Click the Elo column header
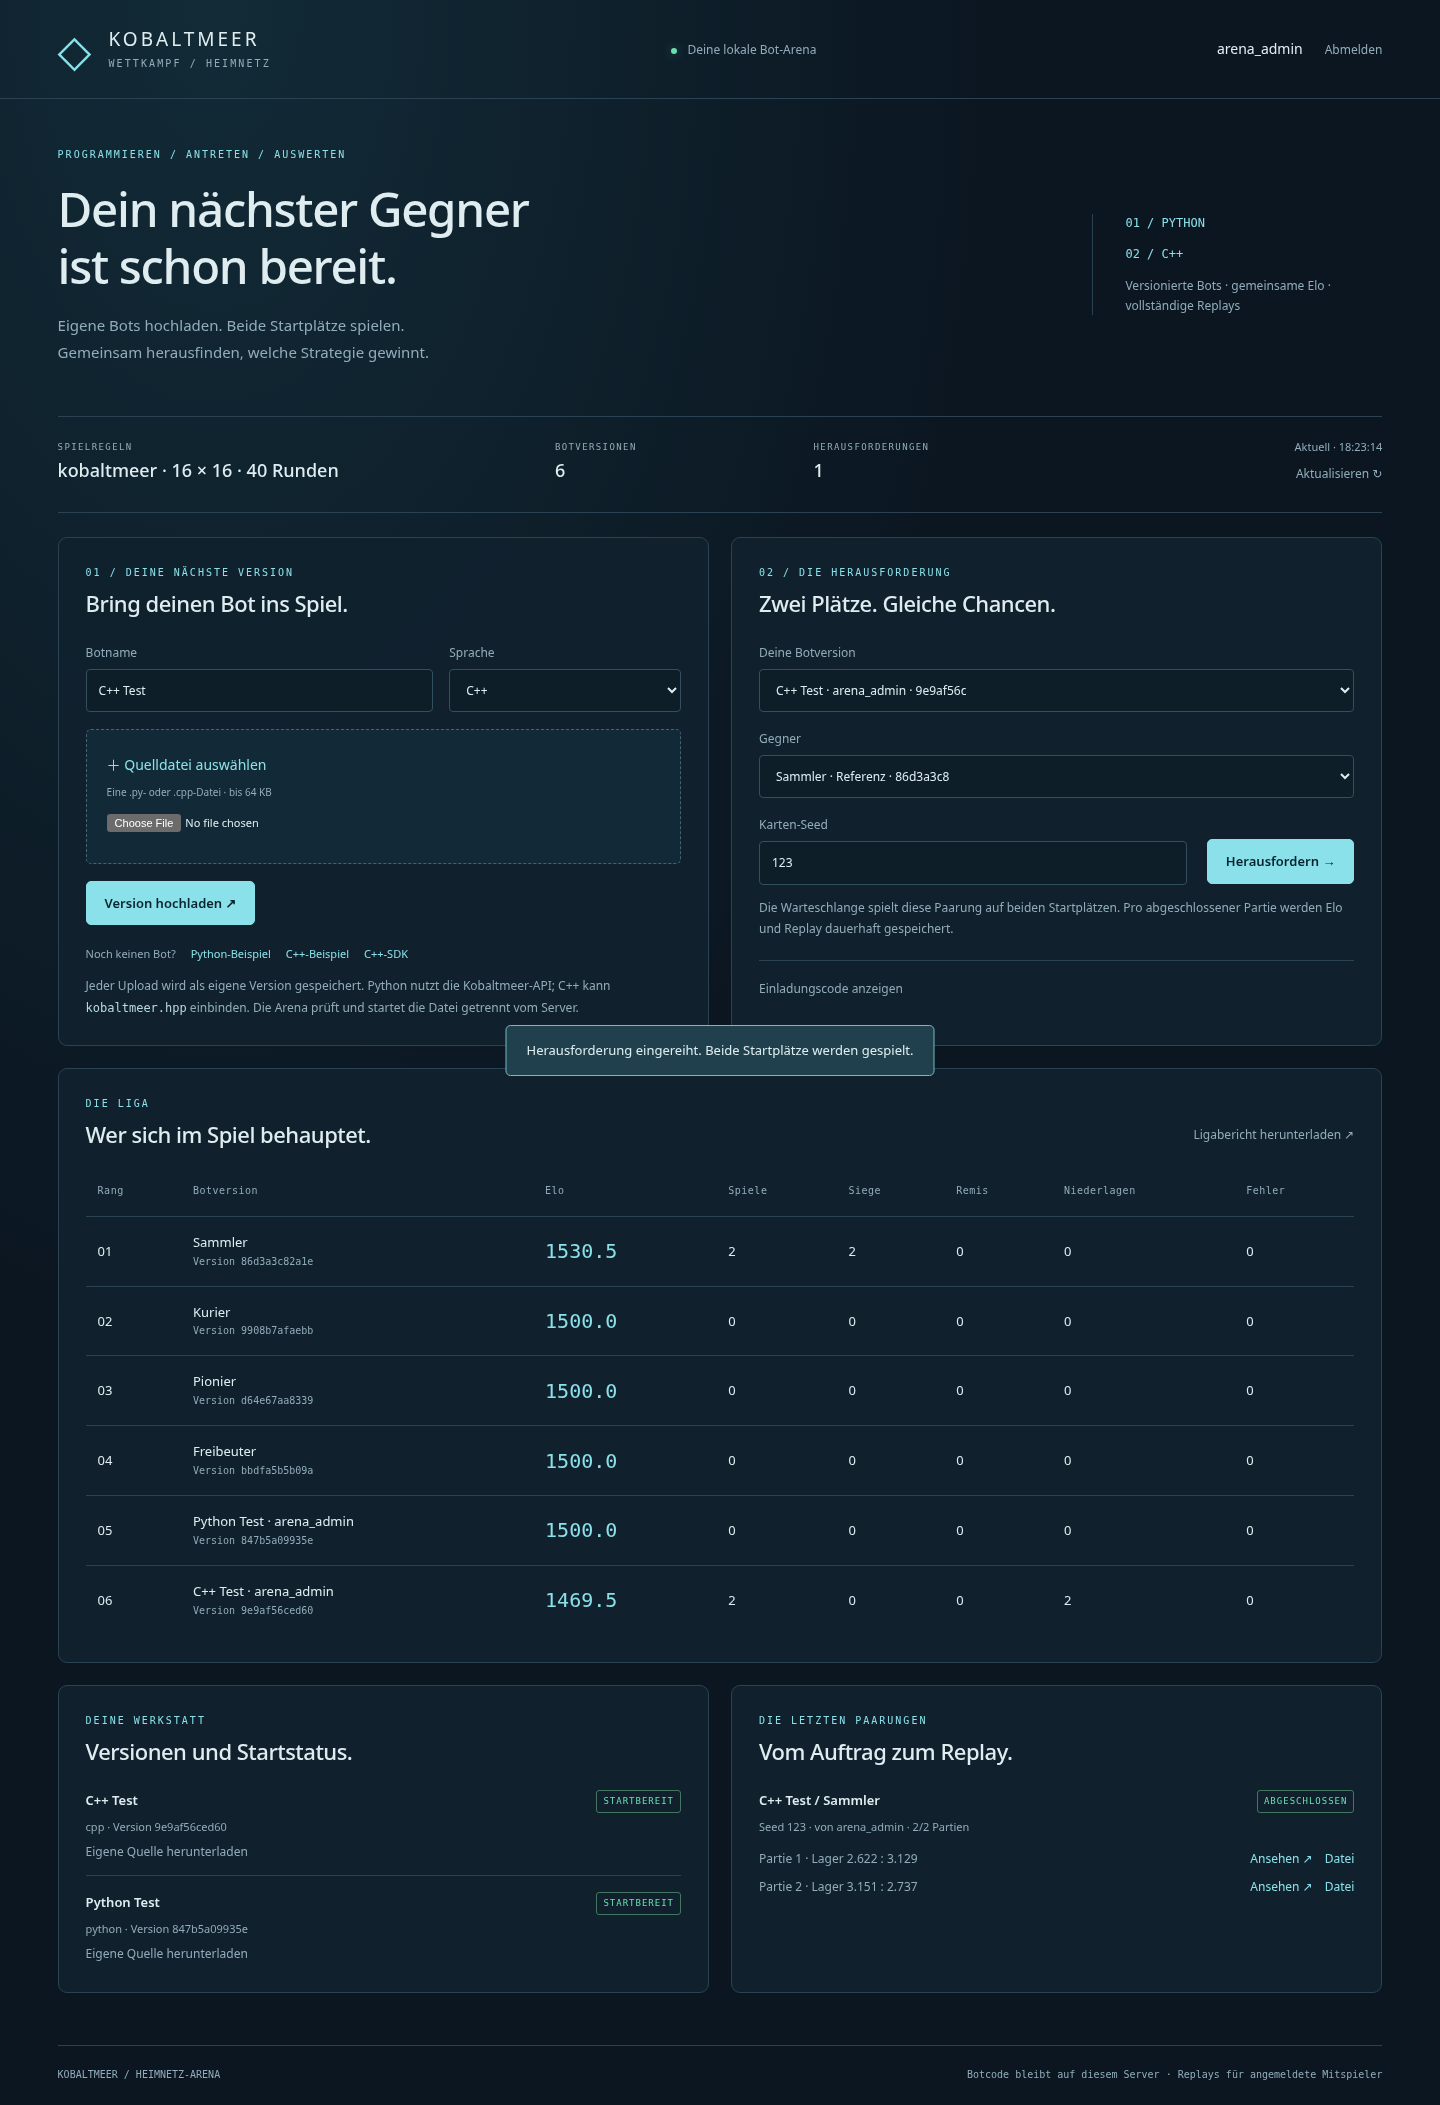The image size is (1440, 2105). 555,1191
